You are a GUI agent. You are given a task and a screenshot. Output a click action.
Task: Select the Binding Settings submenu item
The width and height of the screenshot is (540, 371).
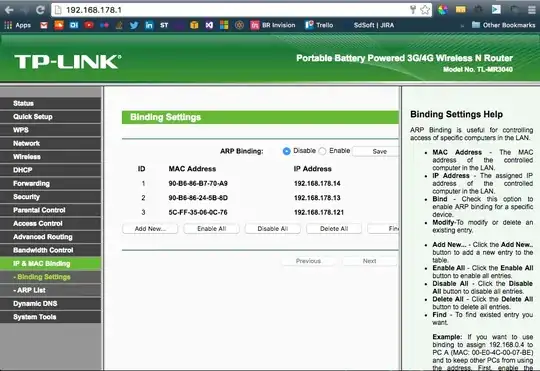[x=51, y=277]
